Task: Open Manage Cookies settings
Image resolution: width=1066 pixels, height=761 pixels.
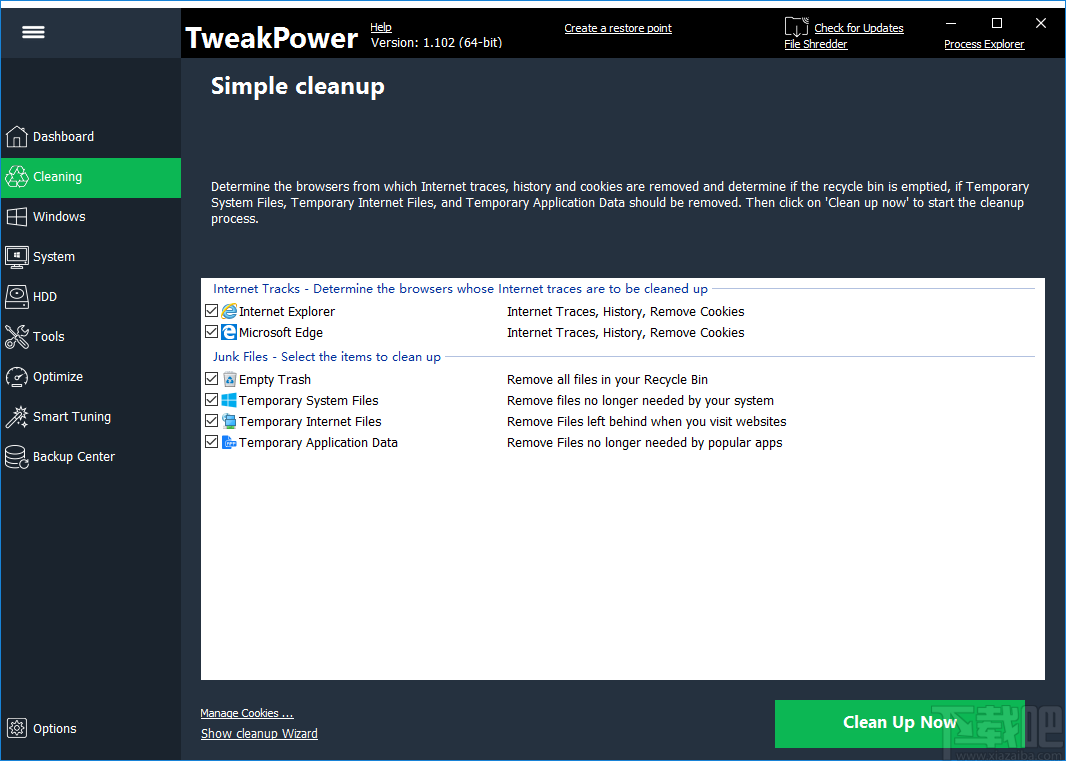Action: (246, 712)
